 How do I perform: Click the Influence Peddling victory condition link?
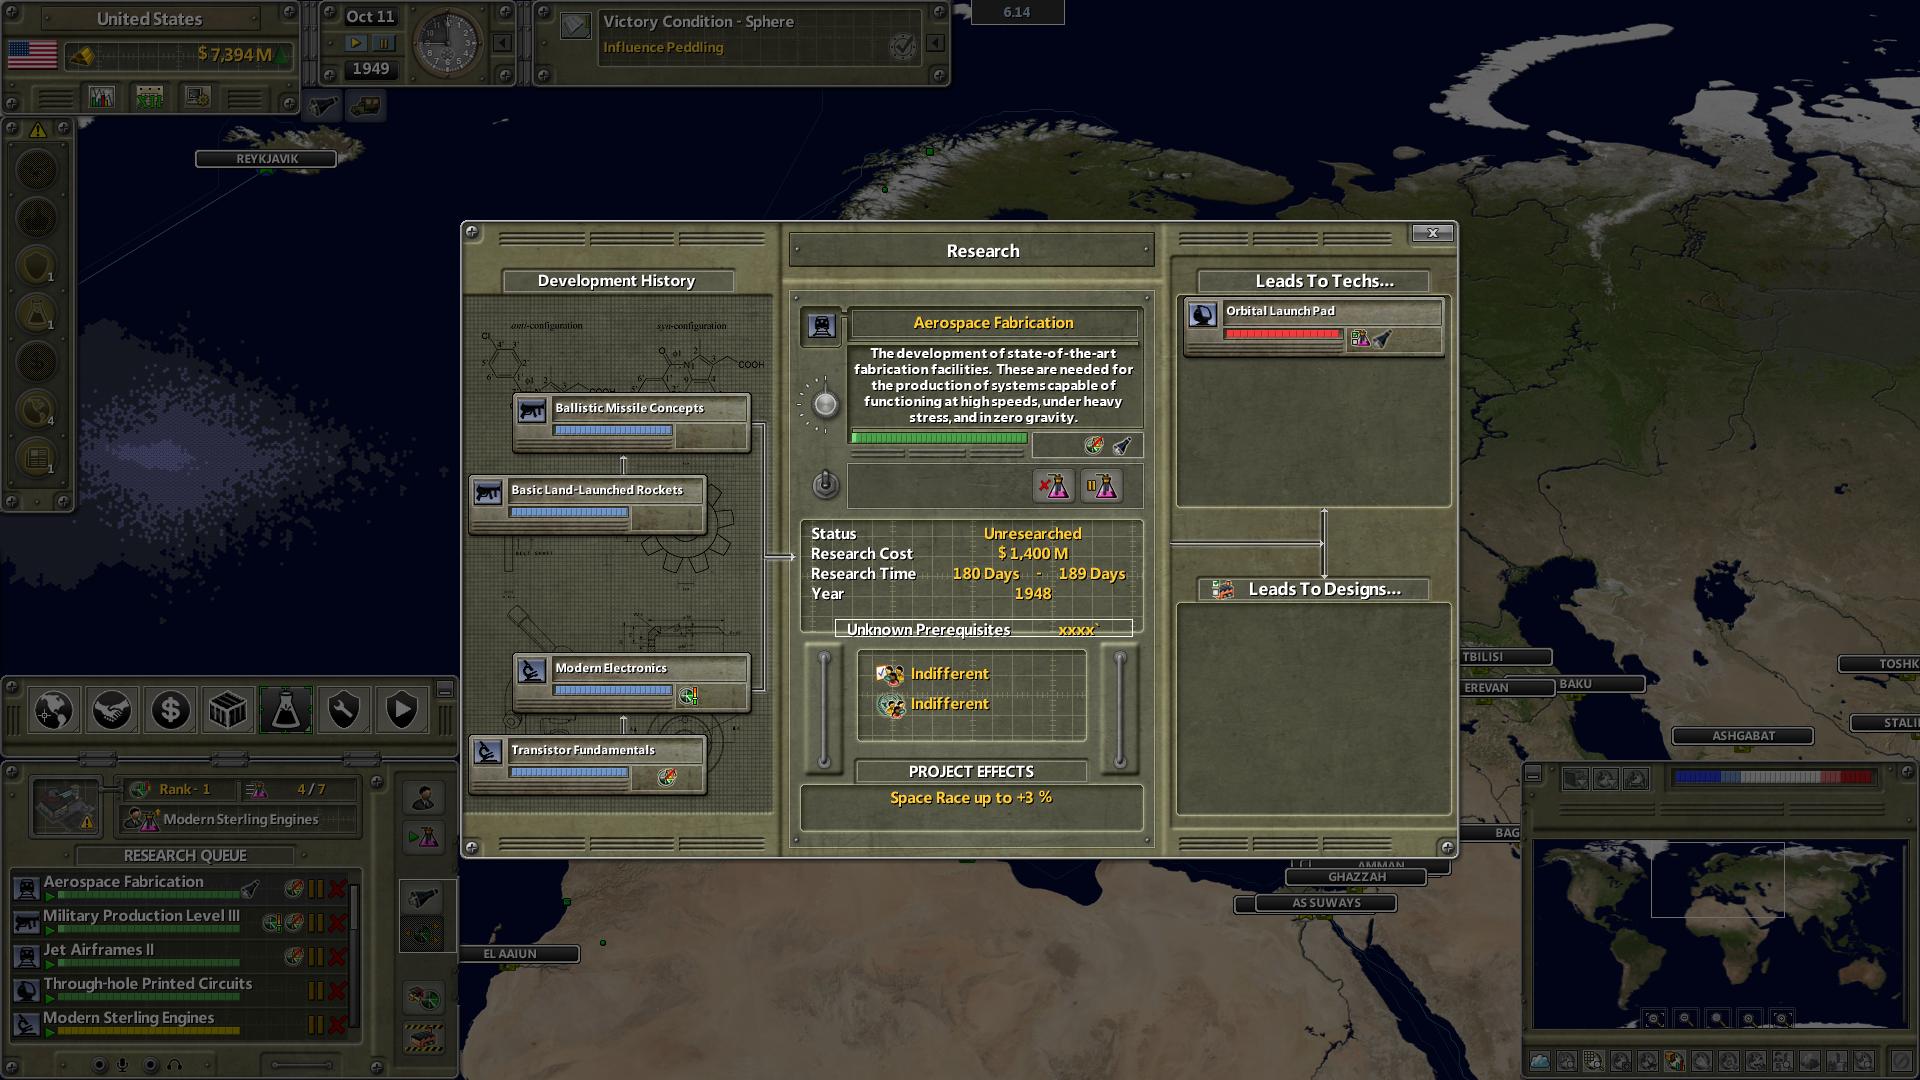click(663, 46)
